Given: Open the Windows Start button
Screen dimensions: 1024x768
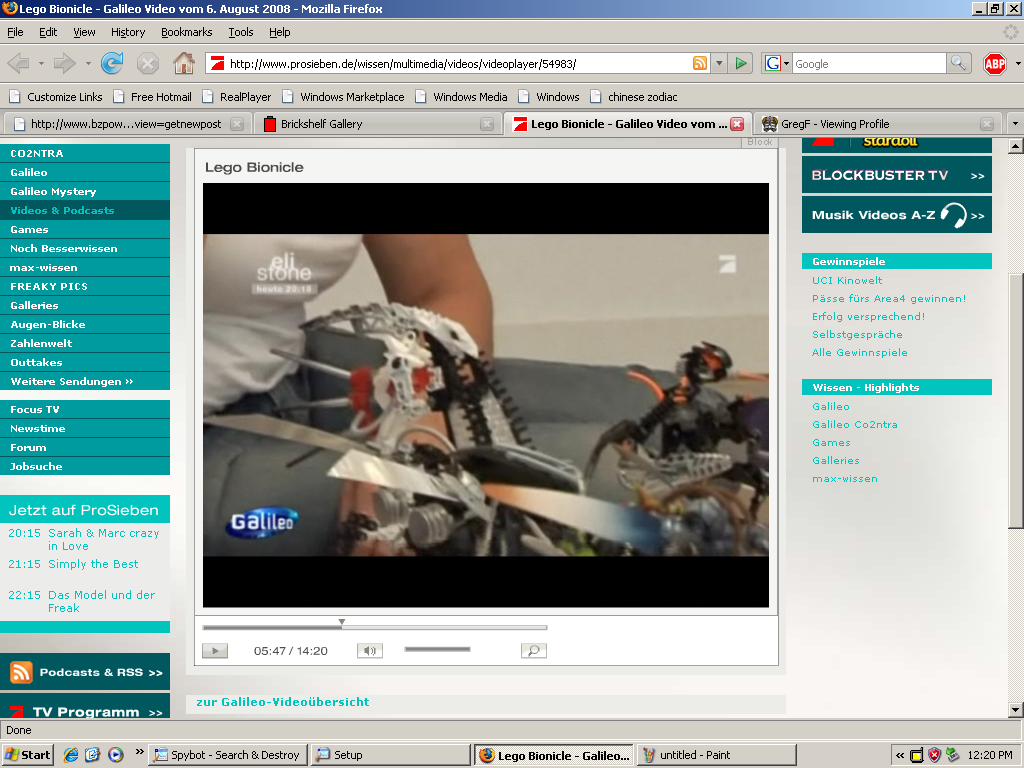Looking at the screenshot, I should coord(27,755).
